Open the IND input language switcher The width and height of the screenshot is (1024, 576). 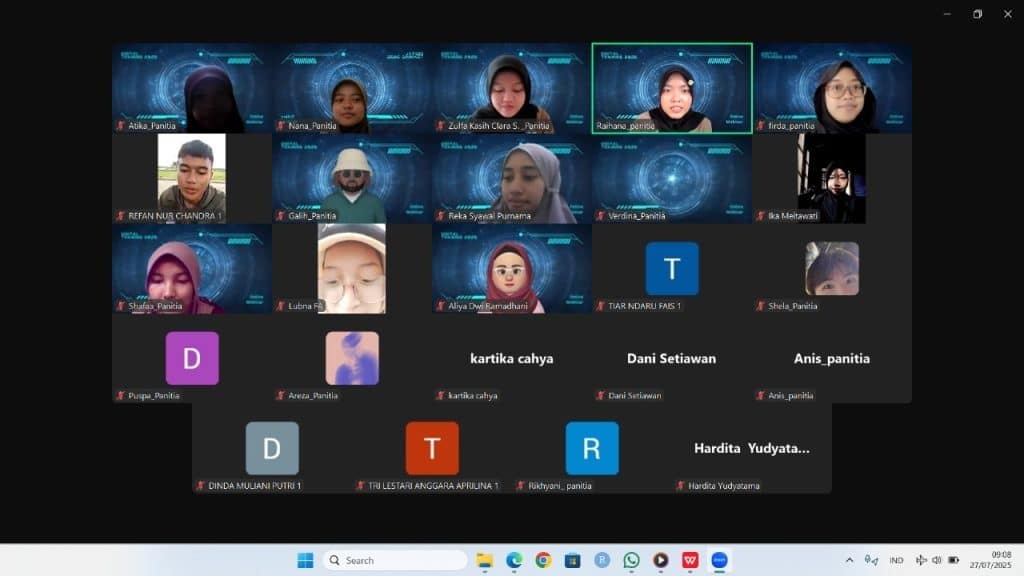click(x=896, y=560)
